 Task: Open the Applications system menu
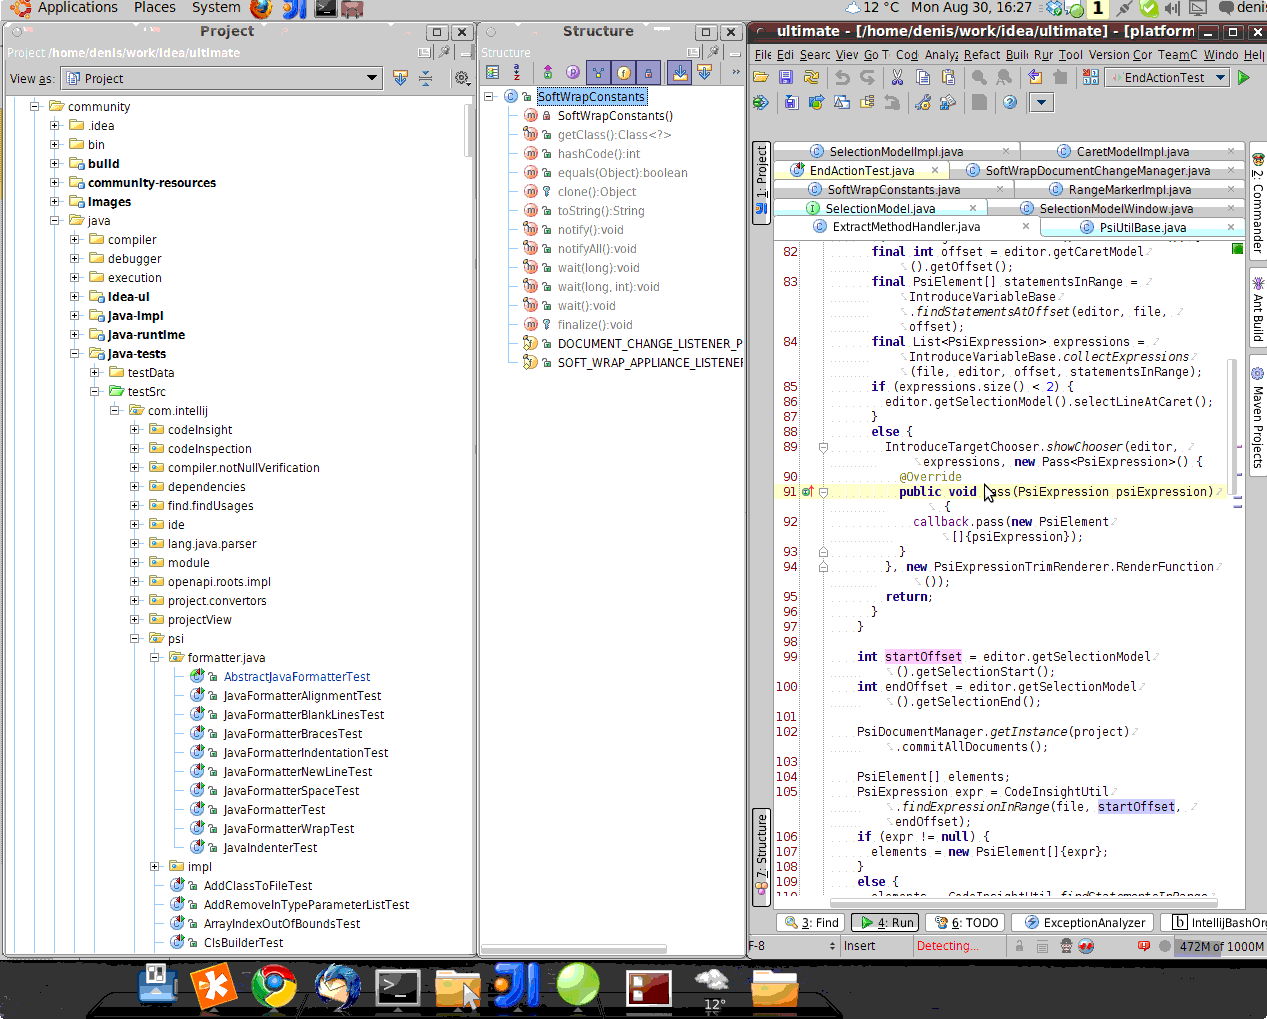click(x=78, y=8)
